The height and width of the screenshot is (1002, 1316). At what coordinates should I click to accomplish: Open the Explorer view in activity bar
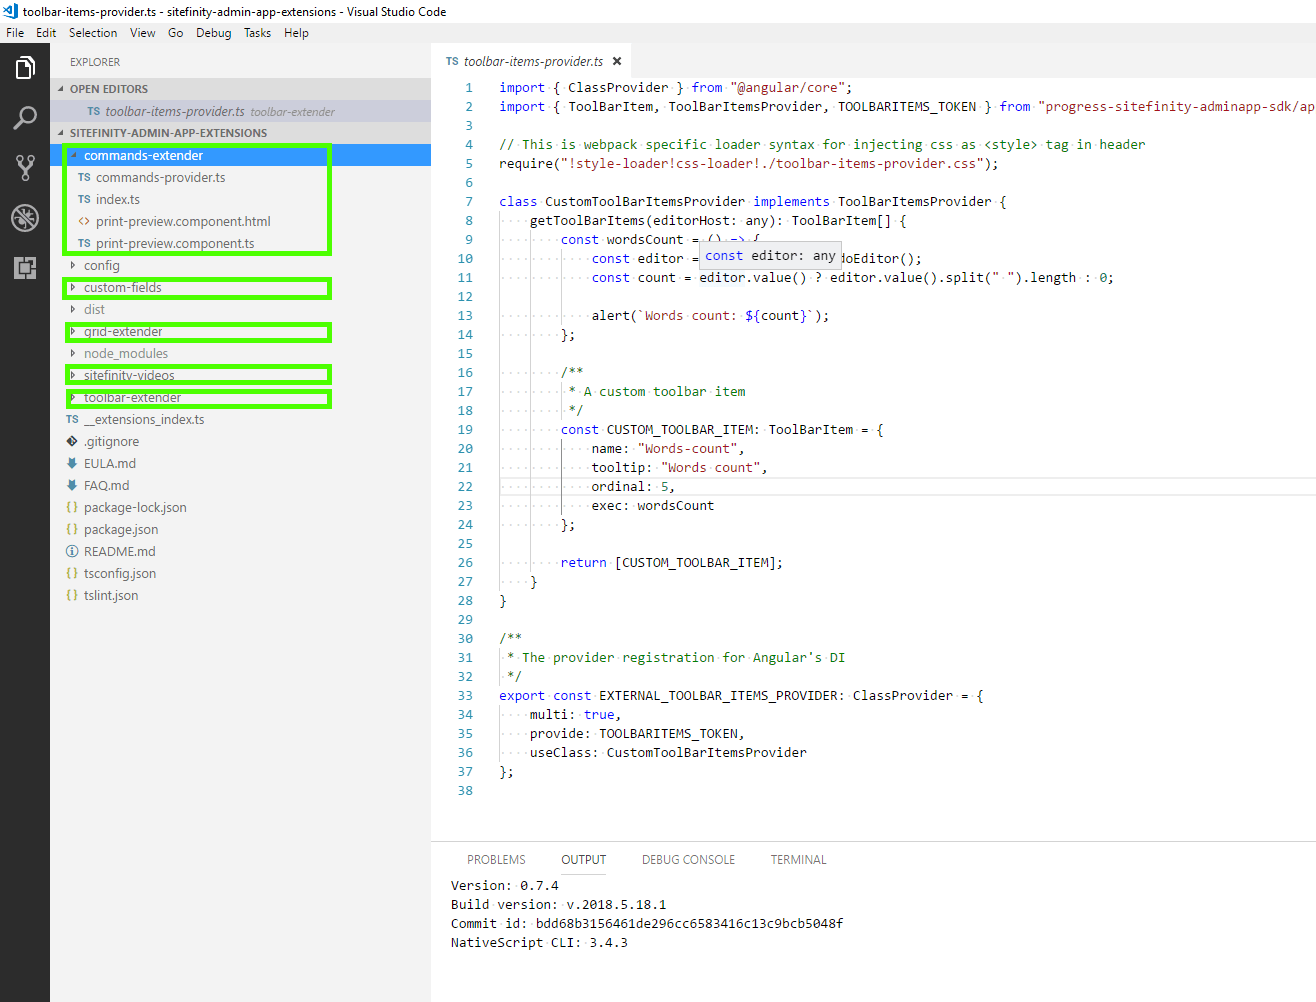click(x=25, y=68)
